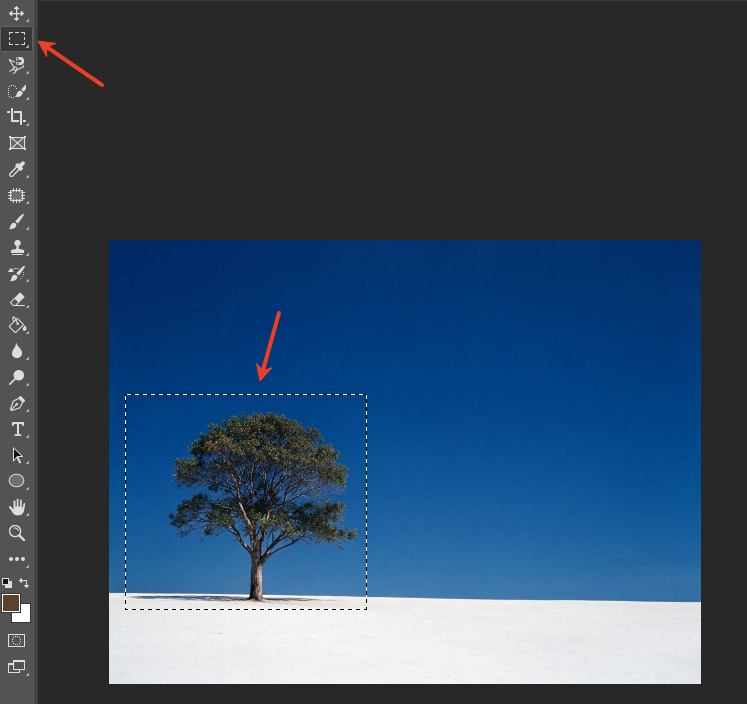747x704 pixels.
Task: Swap foreground and background colors
Action: click(x=24, y=583)
